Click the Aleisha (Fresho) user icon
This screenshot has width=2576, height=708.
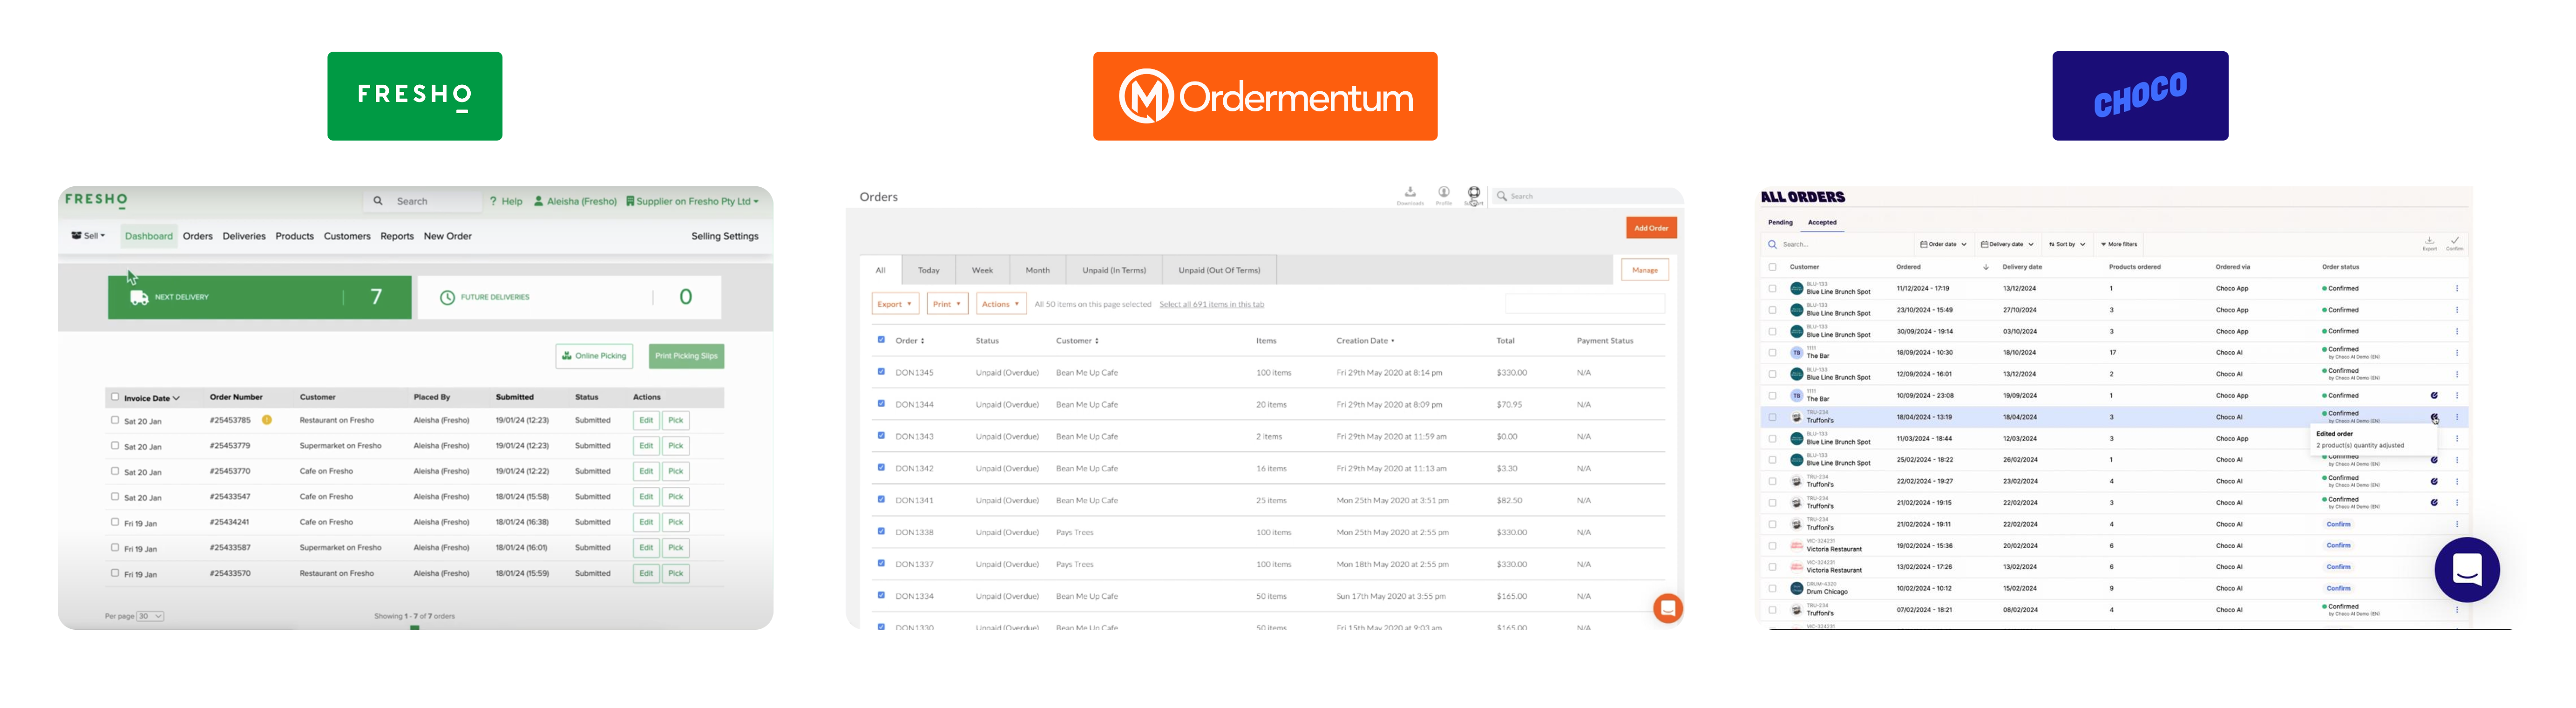539,201
